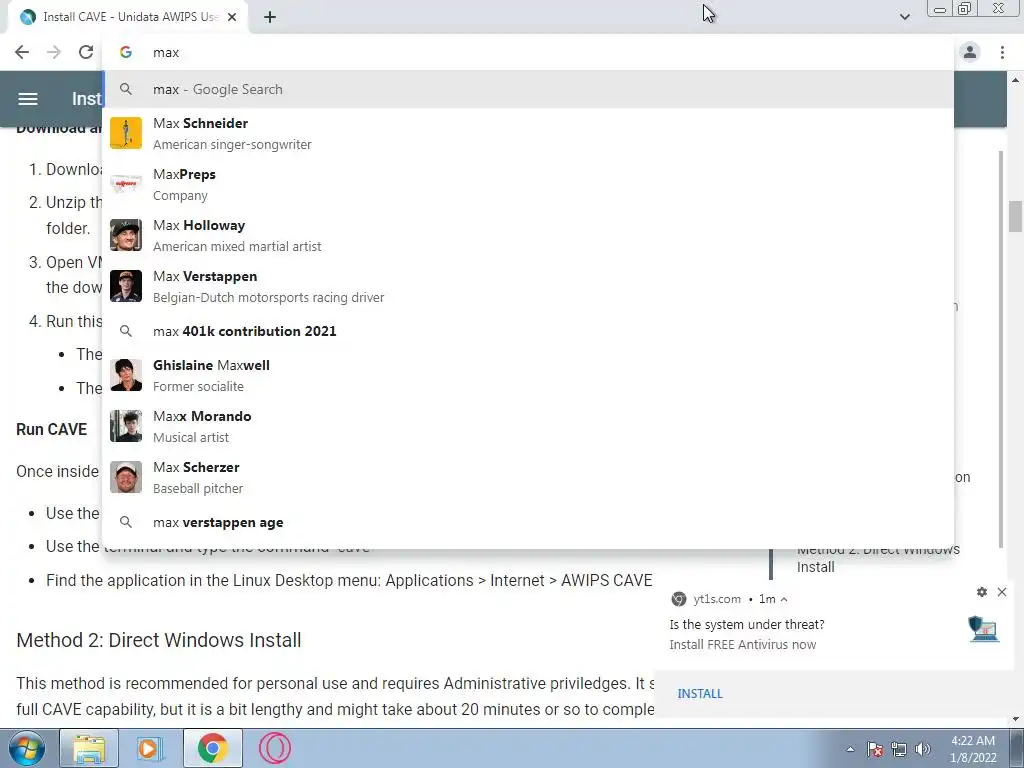This screenshot has height=768, width=1024.
Task: Click Max Holloway's photo thumbnail
Action: 126,235
